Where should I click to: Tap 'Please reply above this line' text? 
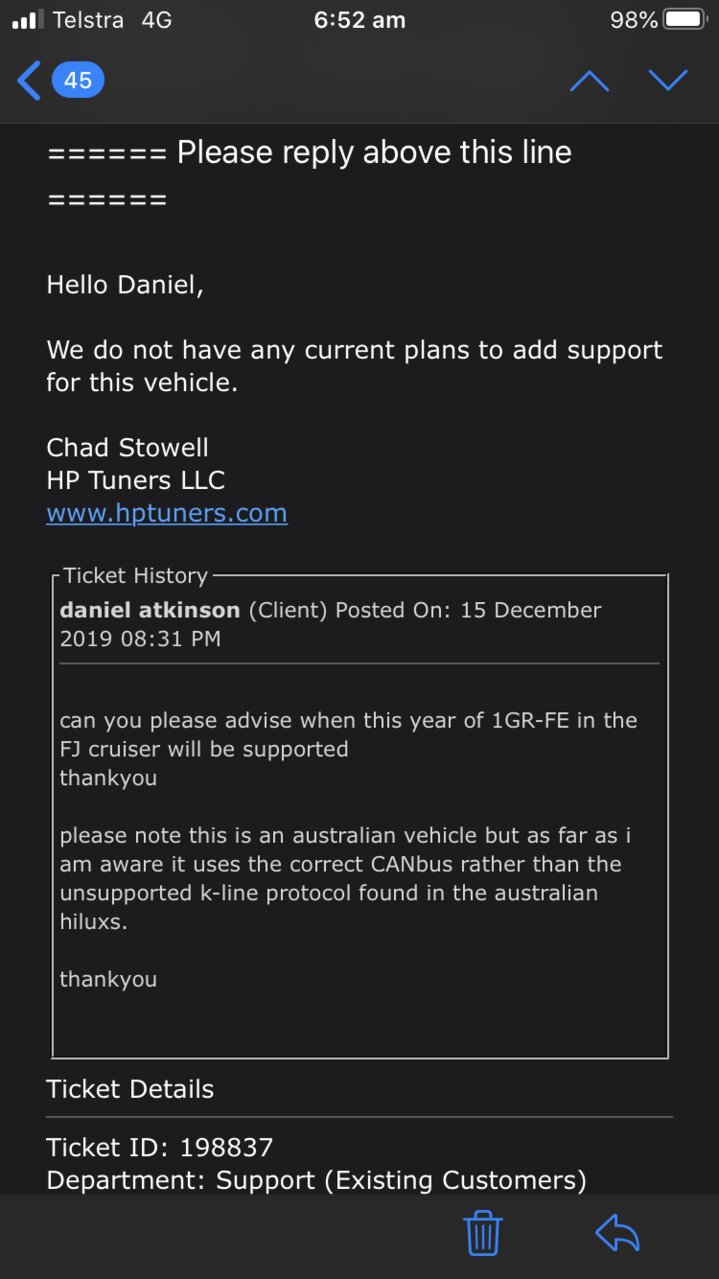[x=374, y=152]
